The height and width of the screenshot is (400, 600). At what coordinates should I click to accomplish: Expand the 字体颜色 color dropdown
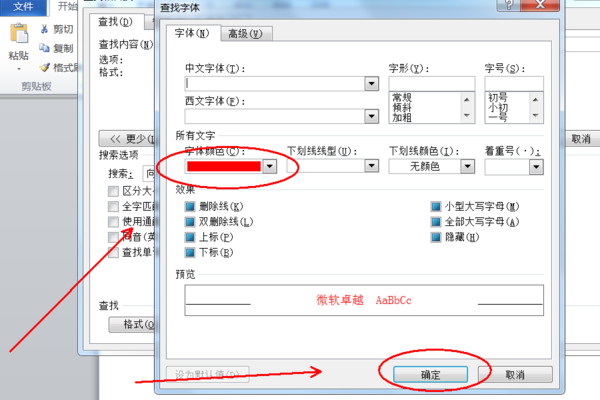pyautogui.click(x=270, y=167)
